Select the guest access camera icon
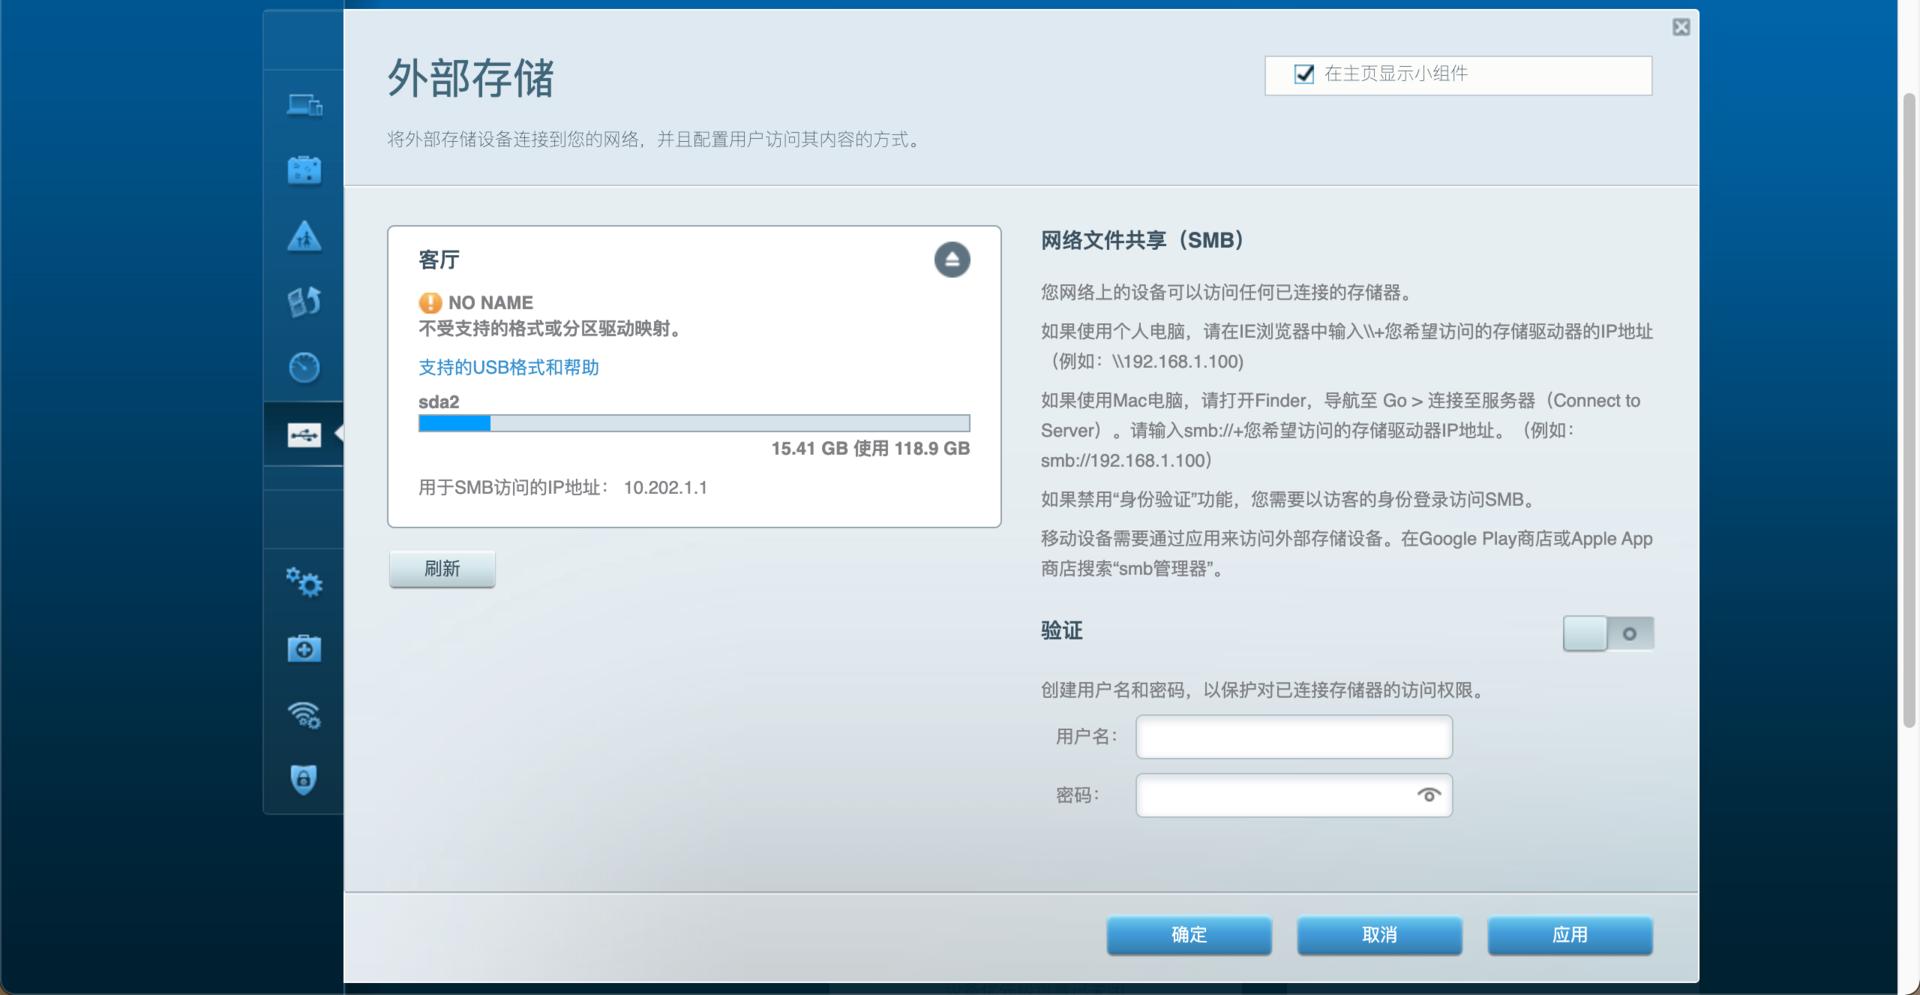This screenshot has height=995, width=1920. 303,169
